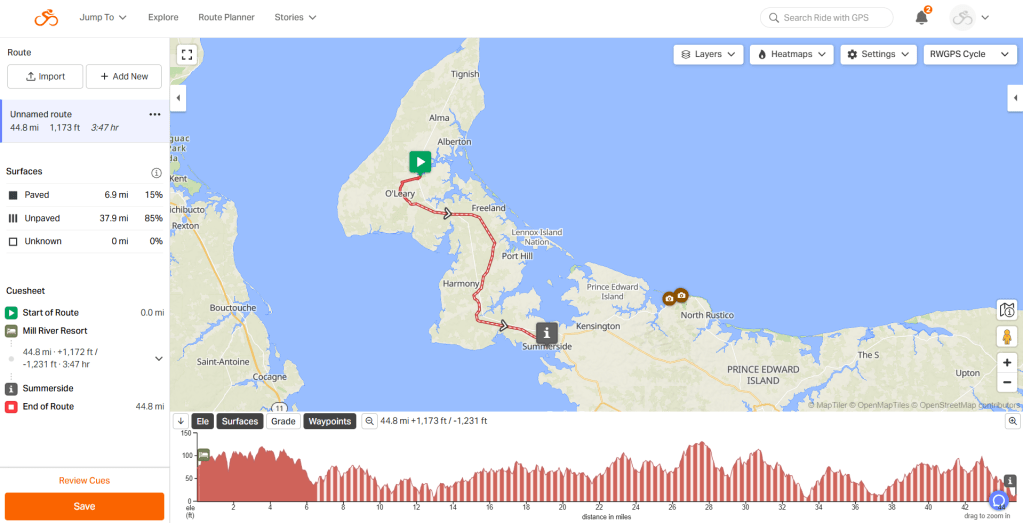Zoom in the map with plus
This screenshot has width=1023, height=523.
pyautogui.click(x=1007, y=362)
